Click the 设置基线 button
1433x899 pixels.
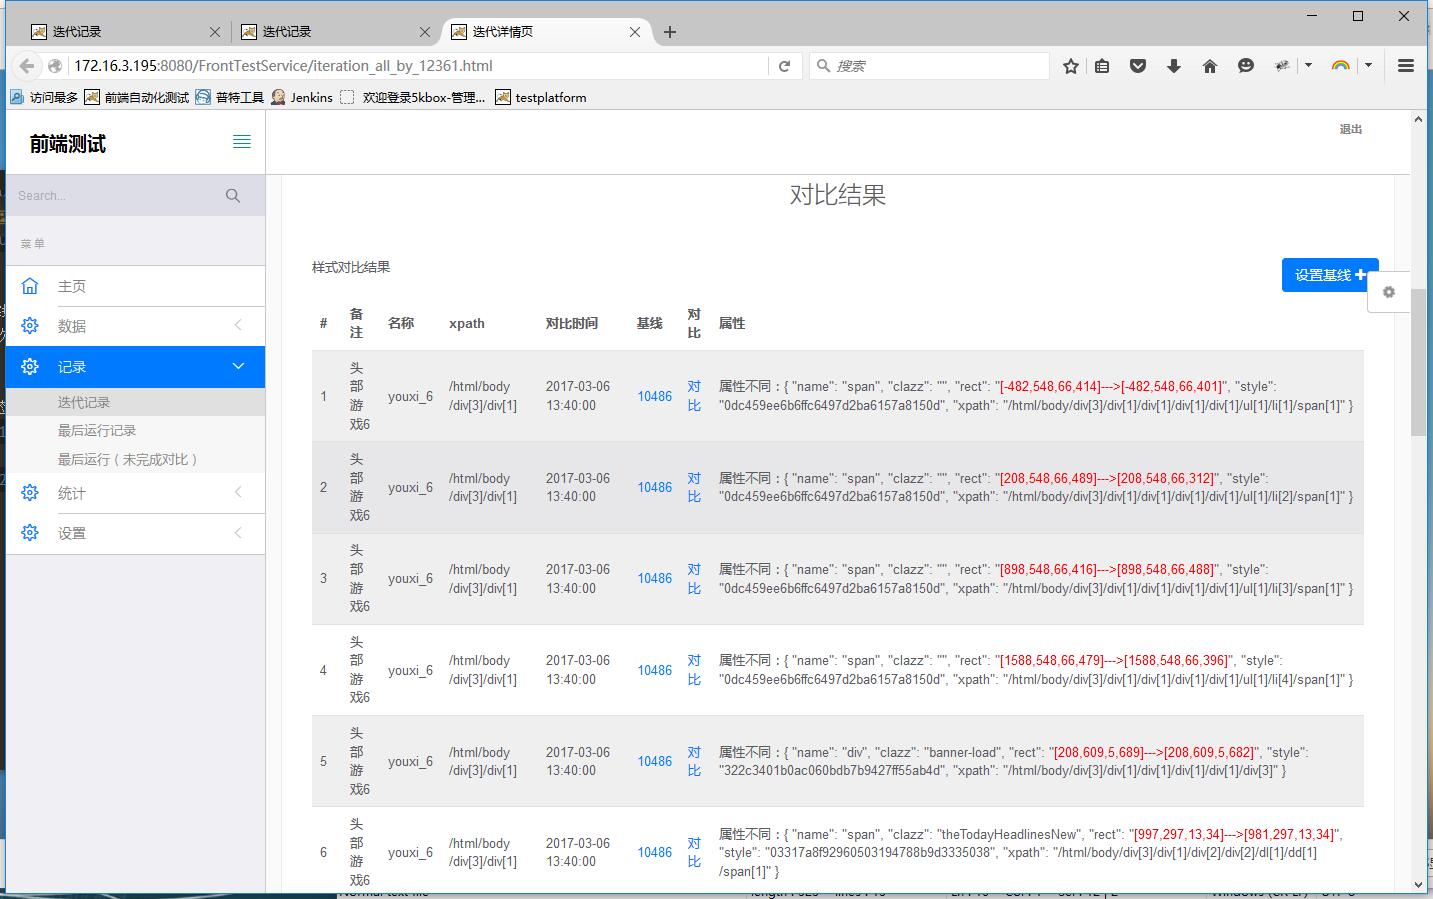1330,275
